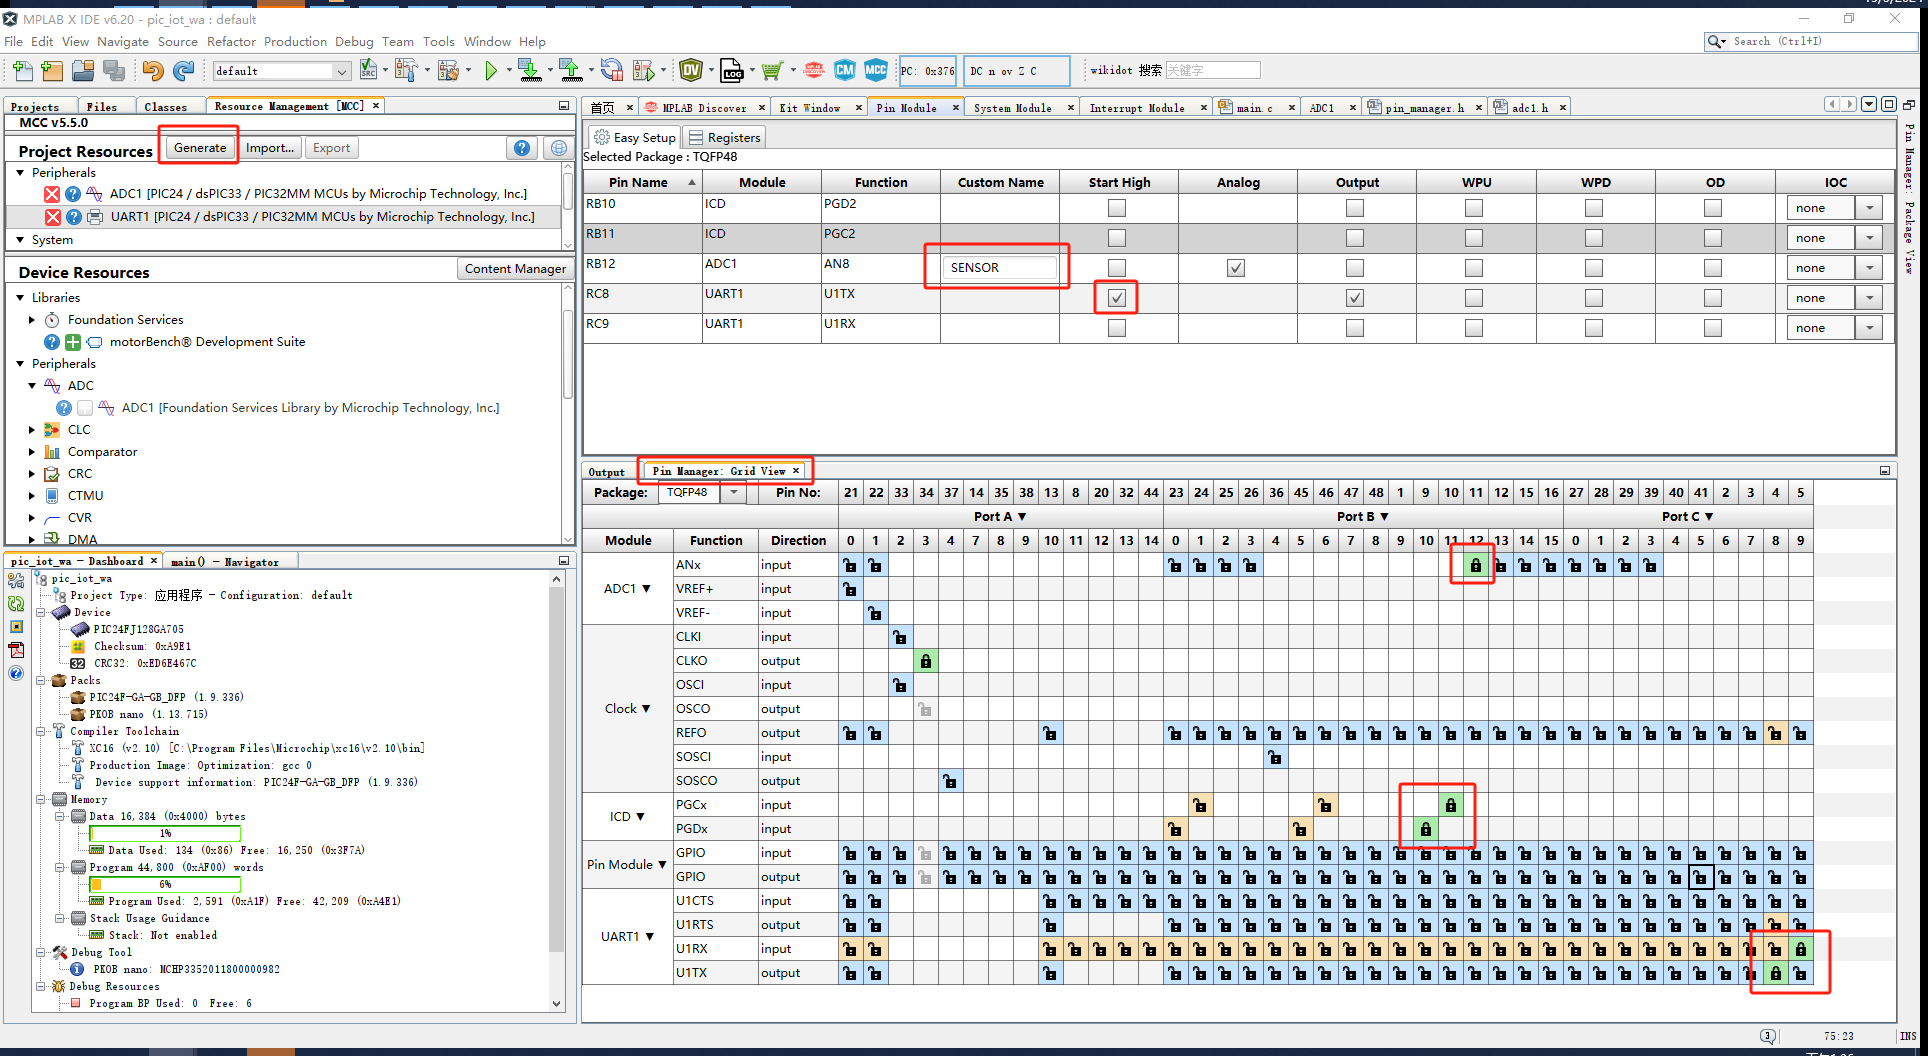Edit the SENSOR custom name field

999,268
